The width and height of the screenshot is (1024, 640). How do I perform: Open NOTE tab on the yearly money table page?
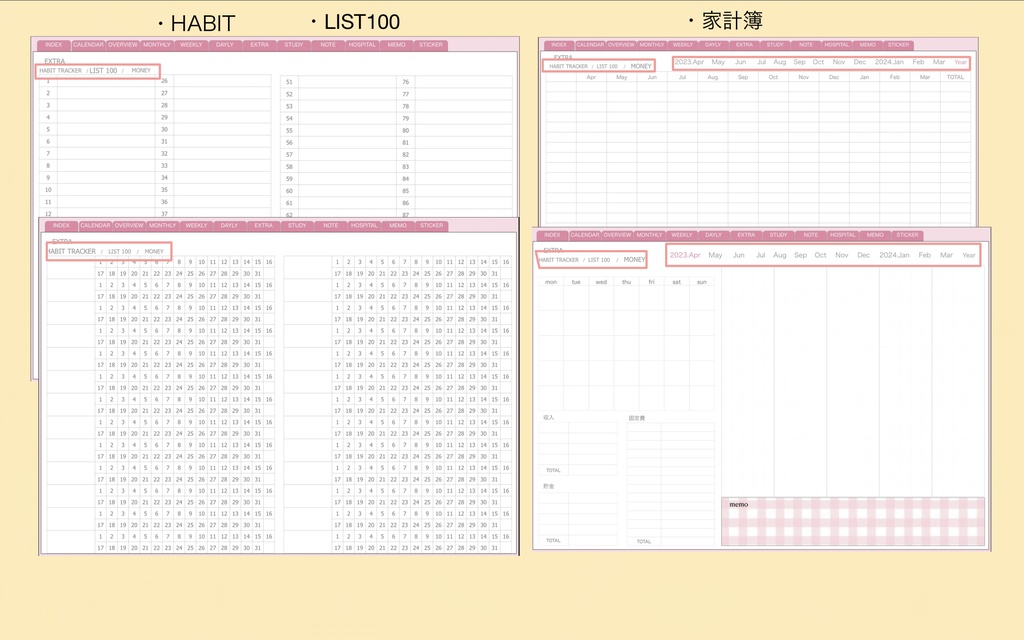tap(806, 45)
